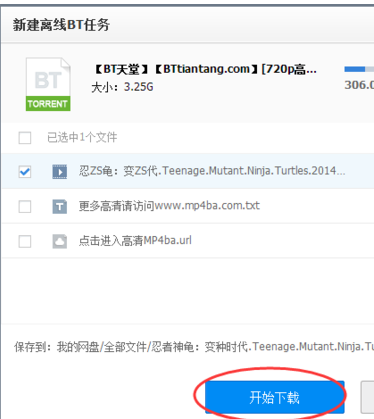Click the size text 大小: 3.25G

coord(122,87)
